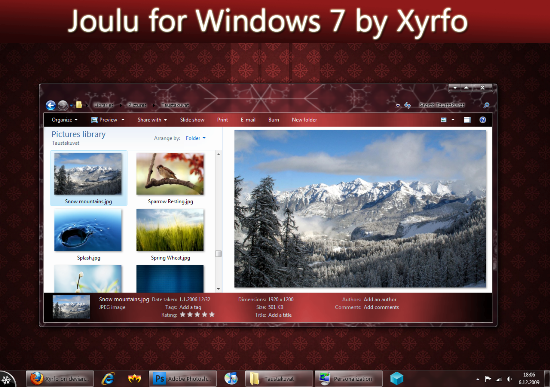Click the file list scroll-down arrow
Image resolution: width=550 pixels, height=387 pixels.
click(218, 289)
